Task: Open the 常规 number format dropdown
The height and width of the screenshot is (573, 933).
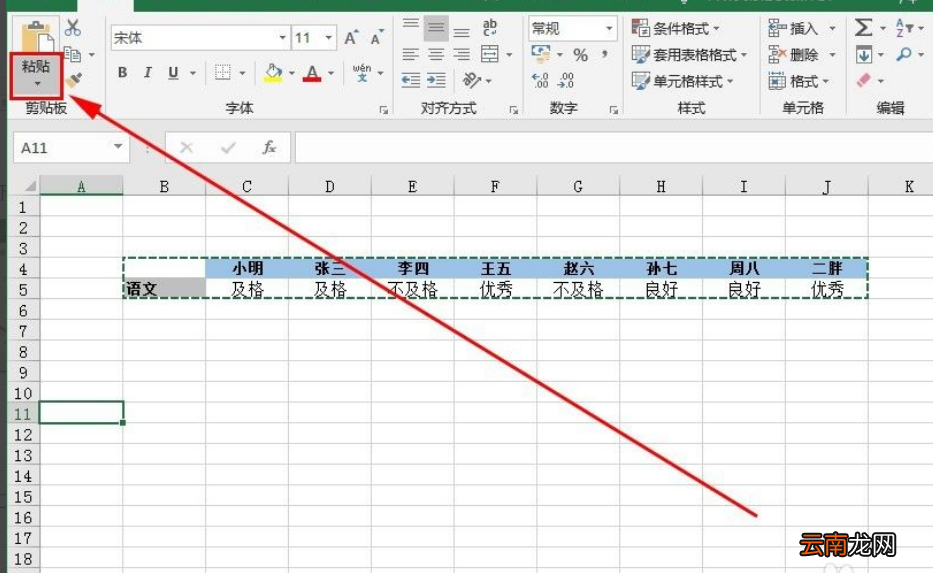Action: tap(609, 28)
